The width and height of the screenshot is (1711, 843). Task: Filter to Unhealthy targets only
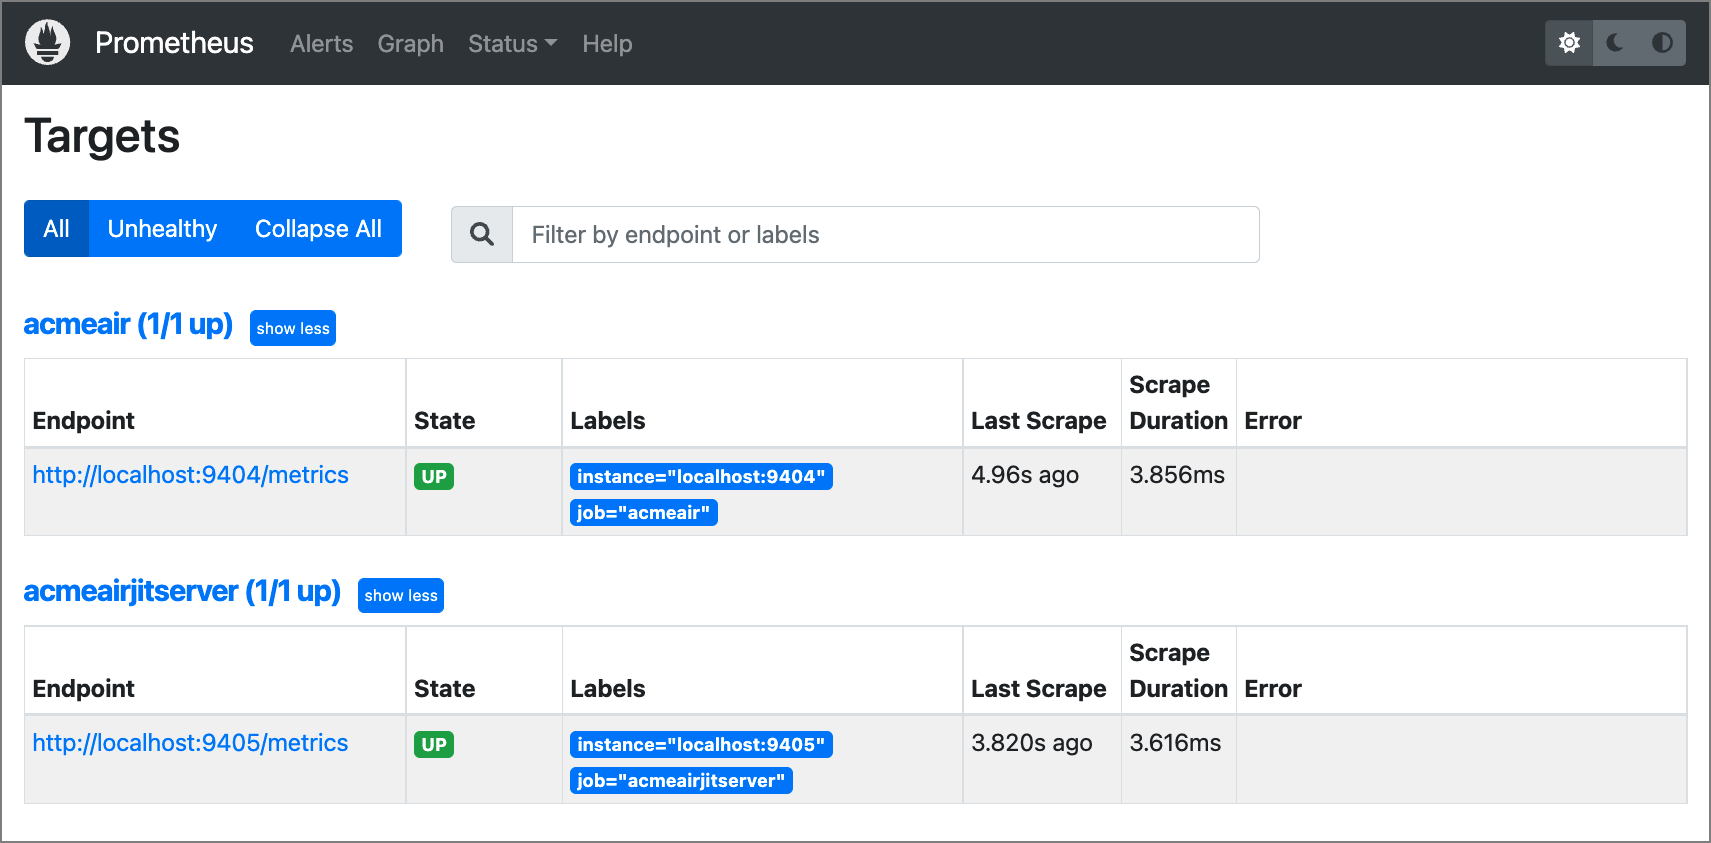162,229
